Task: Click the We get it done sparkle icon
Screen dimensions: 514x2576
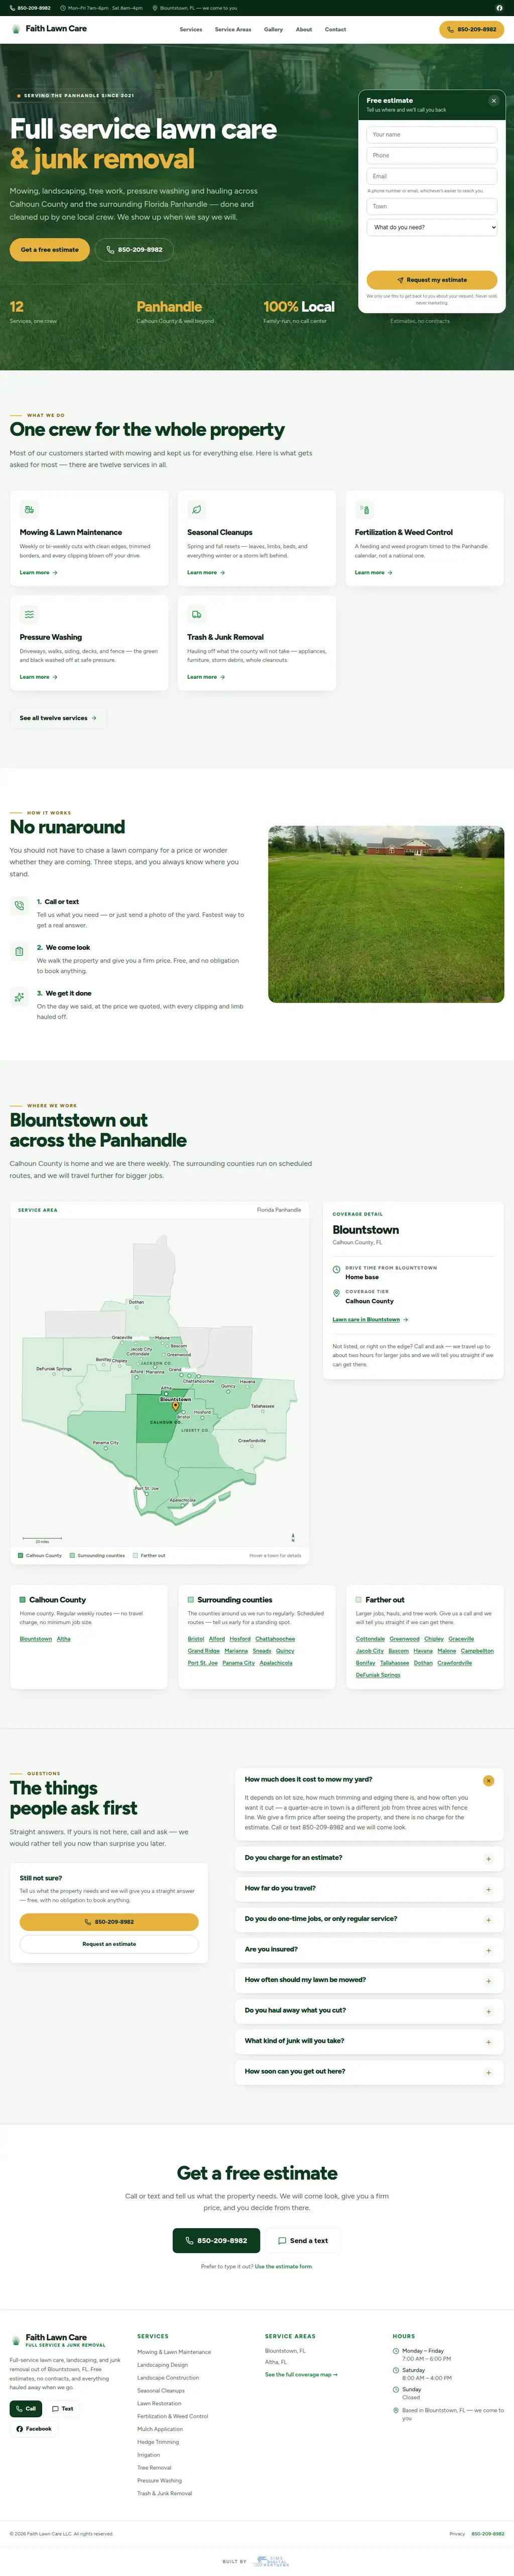Action: coord(19,997)
